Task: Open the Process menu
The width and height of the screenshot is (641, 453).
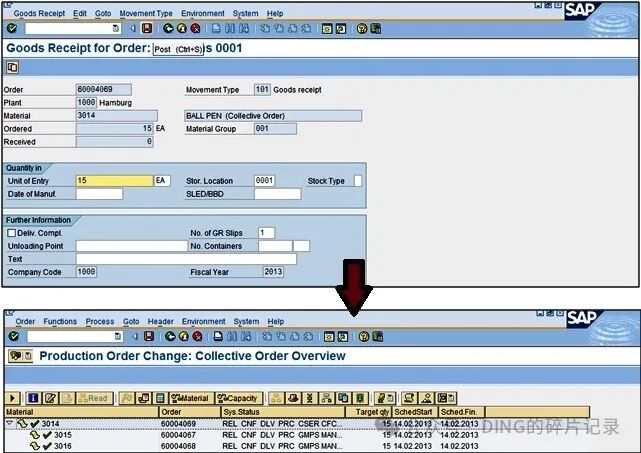Action: (100, 321)
